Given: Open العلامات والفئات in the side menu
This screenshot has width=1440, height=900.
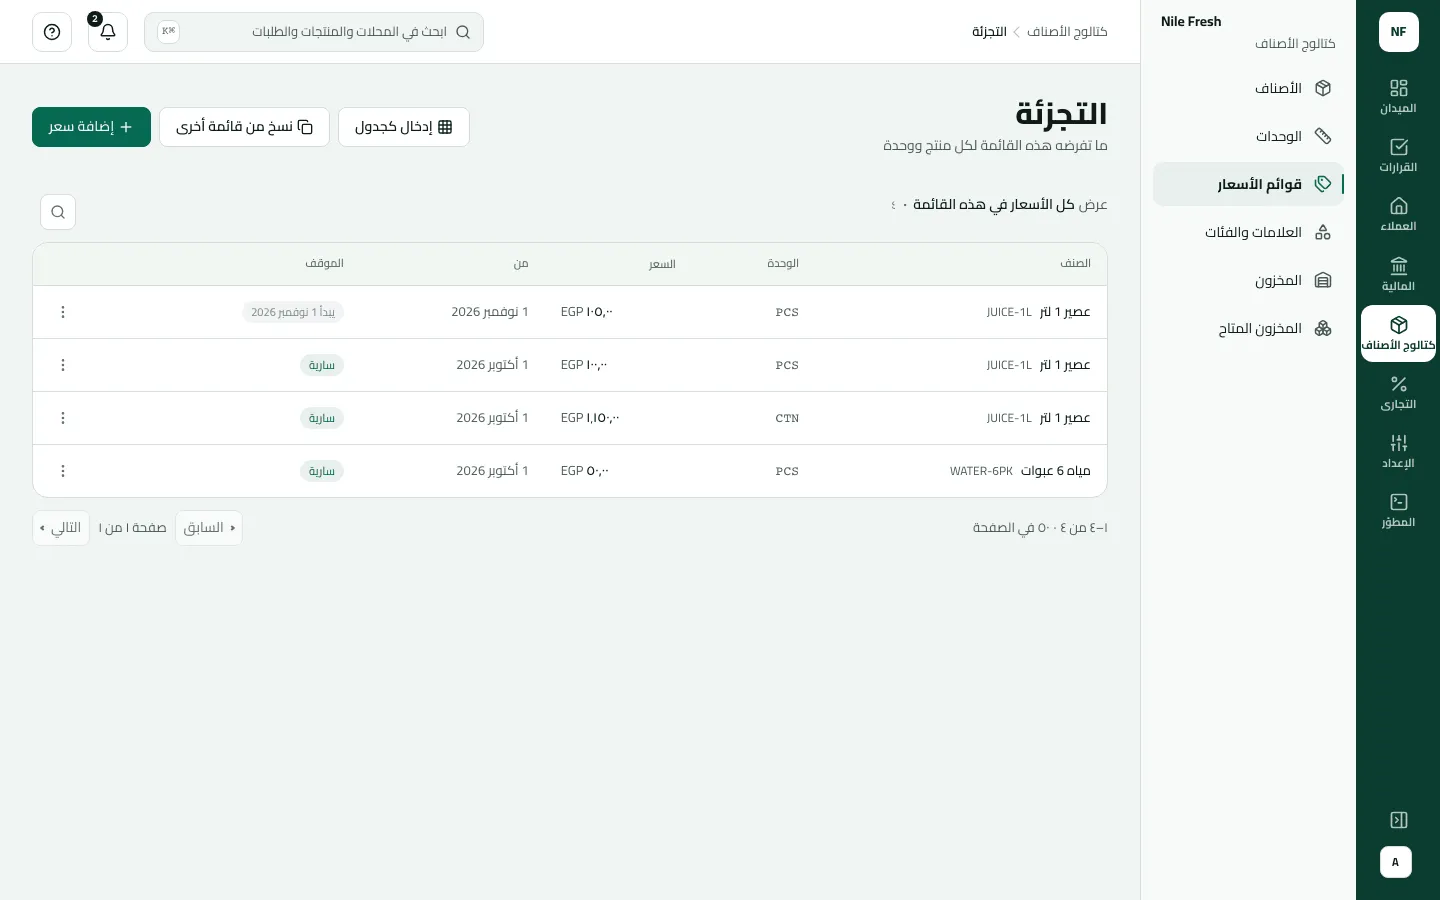Looking at the screenshot, I should point(1248,232).
